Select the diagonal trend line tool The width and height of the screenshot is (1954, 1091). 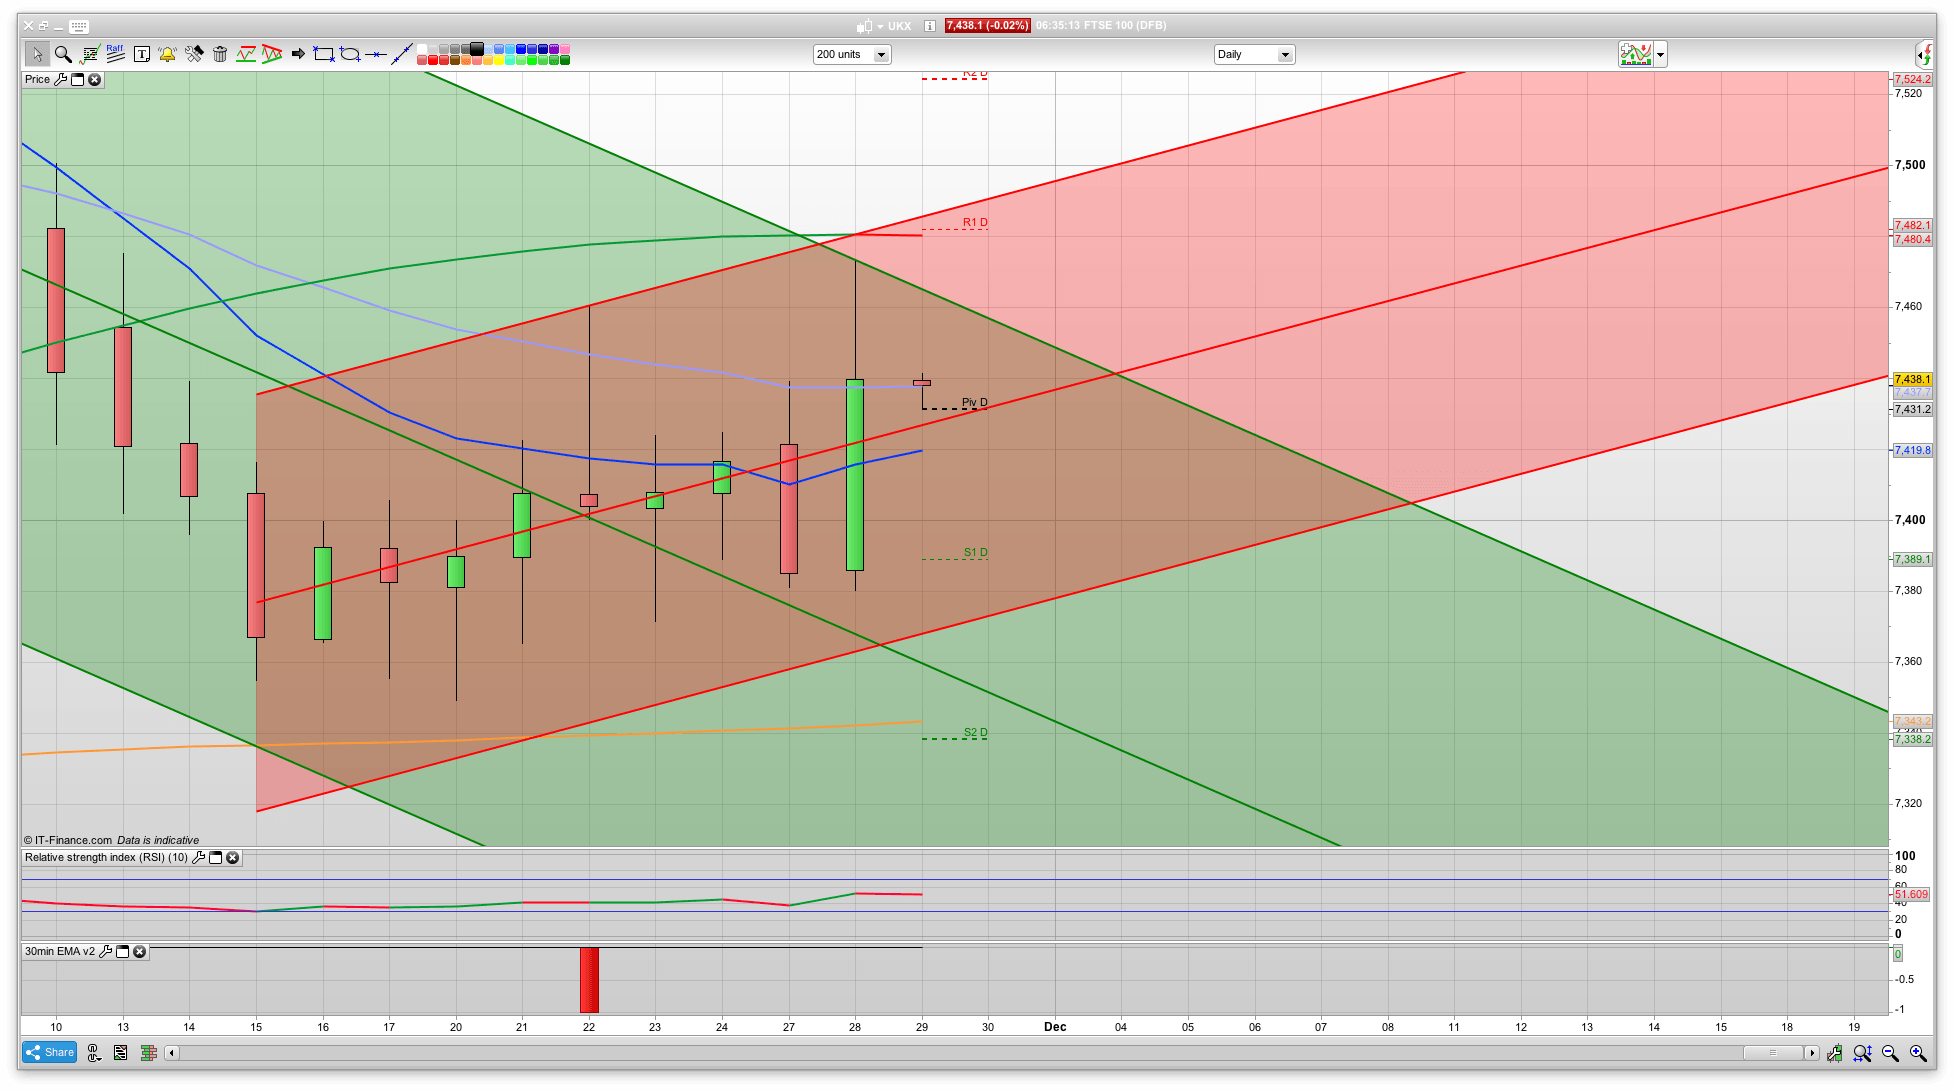[x=402, y=54]
